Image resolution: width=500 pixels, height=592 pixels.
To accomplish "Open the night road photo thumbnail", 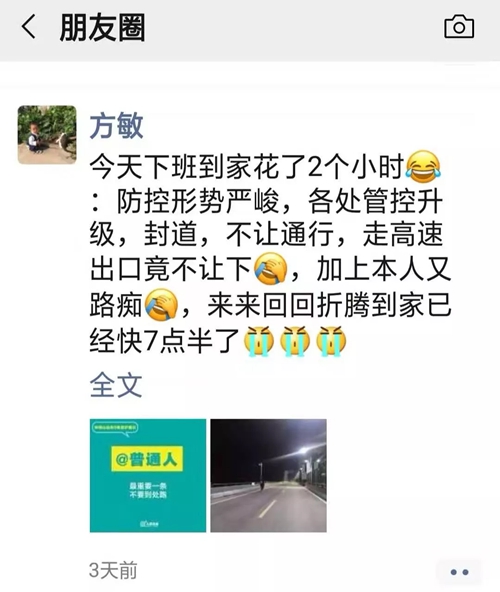I will click(x=269, y=475).
